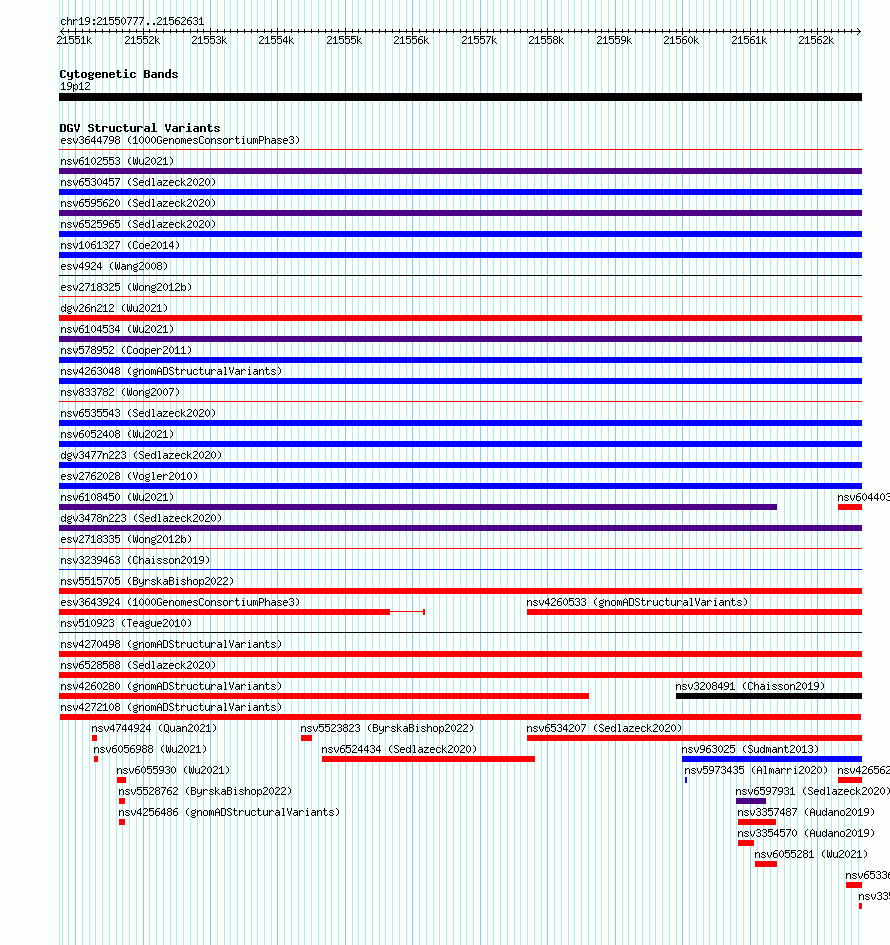Image resolution: width=890 pixels, height=945 pixels.
Task: Open the nsv4272108 (gnomADStructuralVariants) variant
Action: (171, 708)
